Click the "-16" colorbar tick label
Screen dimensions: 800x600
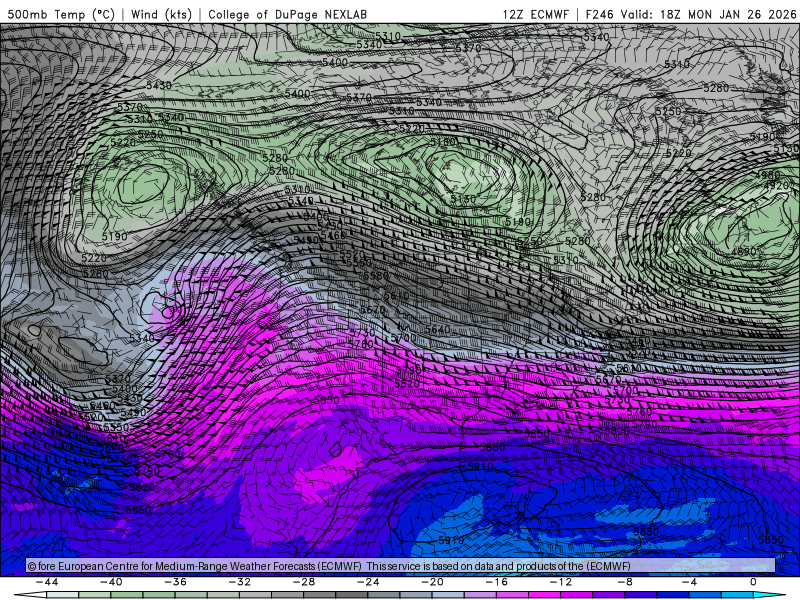pyautogui.click(x=497, y=582)
